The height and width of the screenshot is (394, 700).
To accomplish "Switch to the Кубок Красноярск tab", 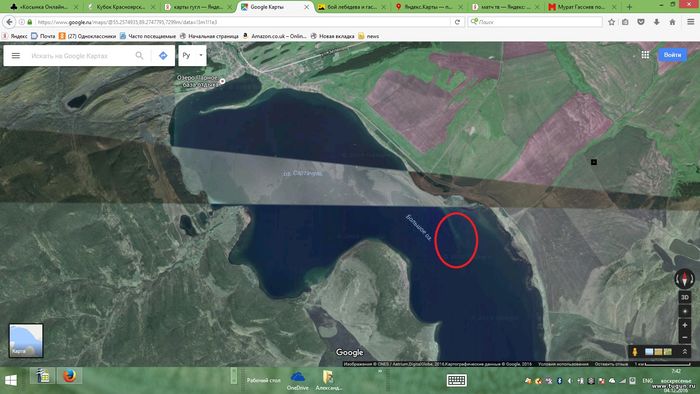I will pyautogui.click(x=121, y=7).
